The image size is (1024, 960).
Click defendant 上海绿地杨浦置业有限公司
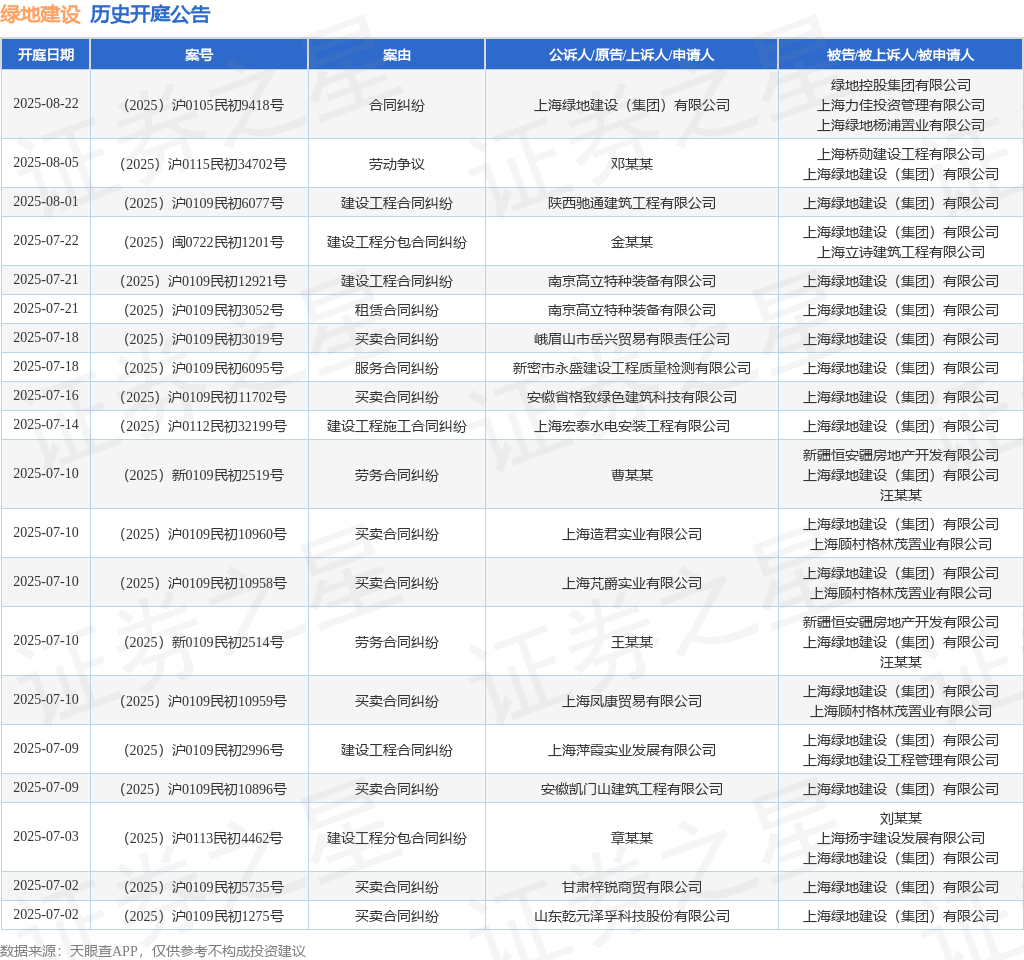901,125
